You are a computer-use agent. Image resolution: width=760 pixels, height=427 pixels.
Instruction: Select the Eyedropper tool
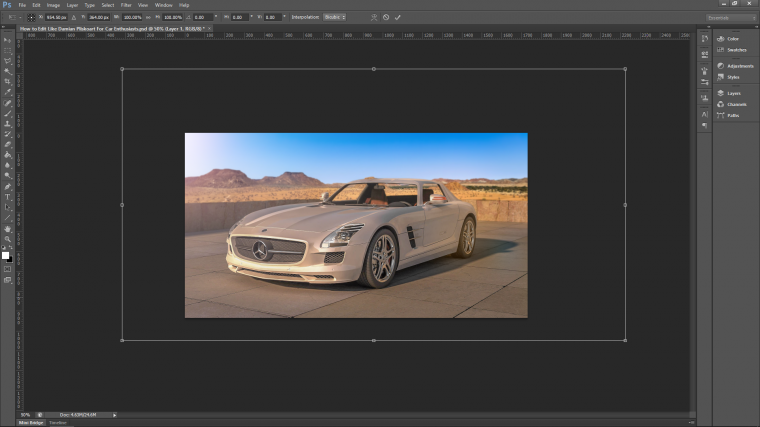(7, 92)
